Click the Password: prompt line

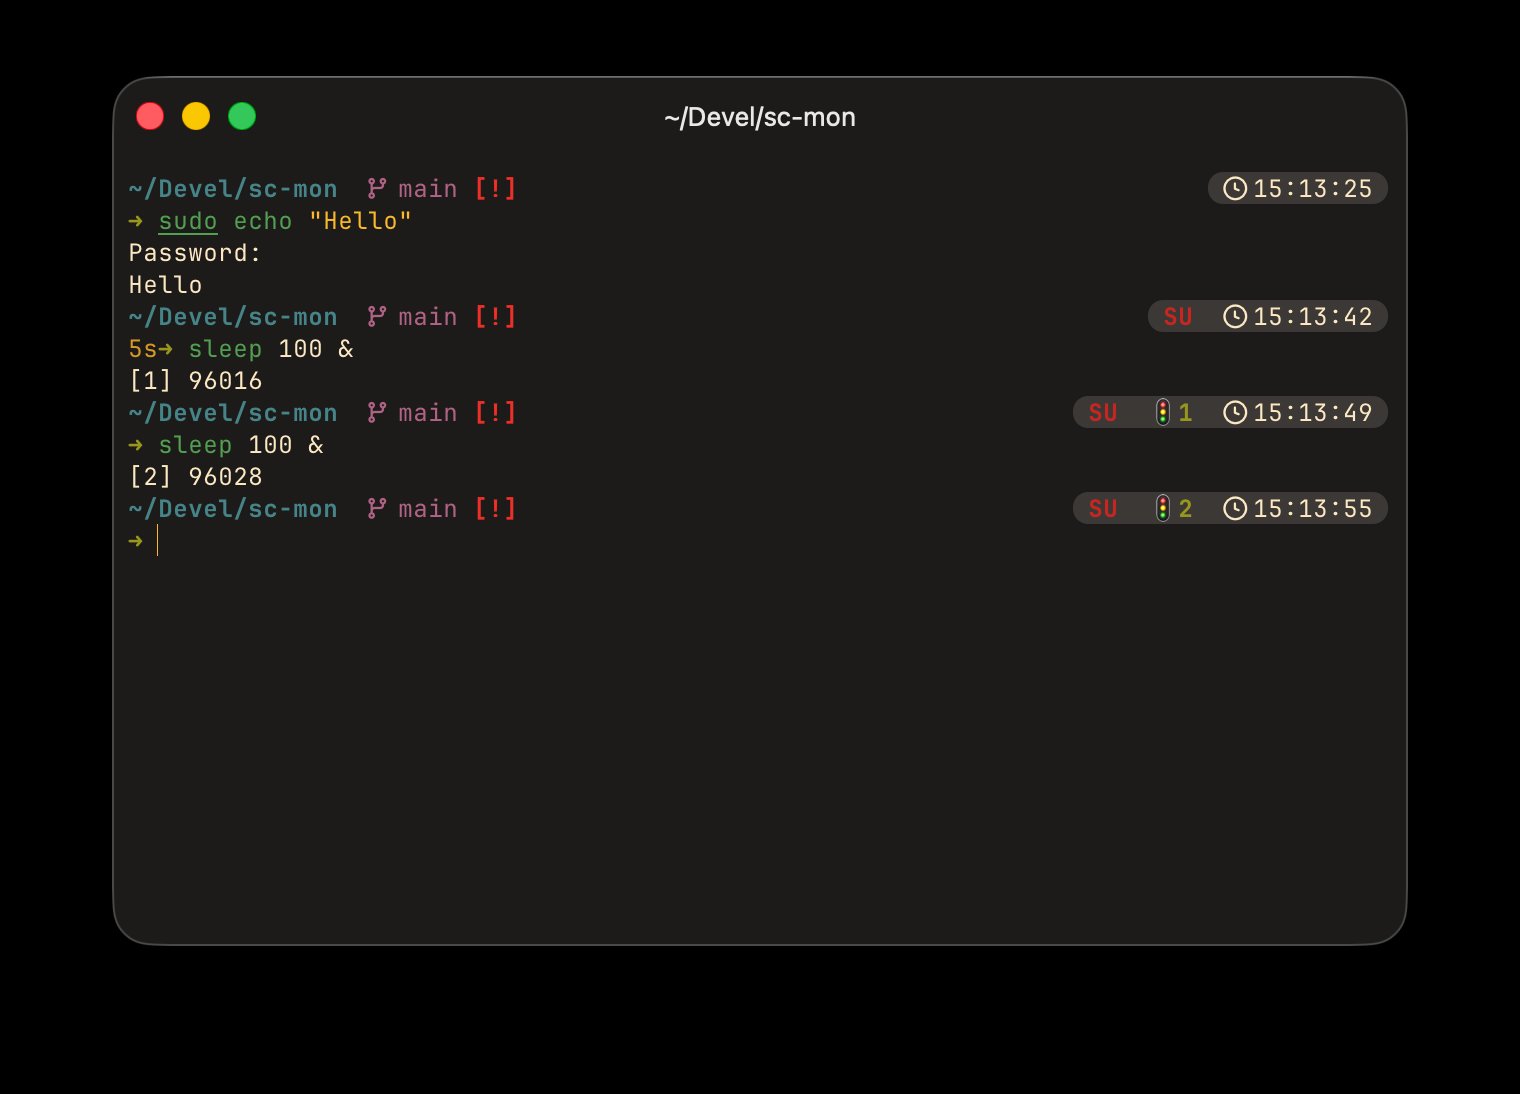[195, 253]
